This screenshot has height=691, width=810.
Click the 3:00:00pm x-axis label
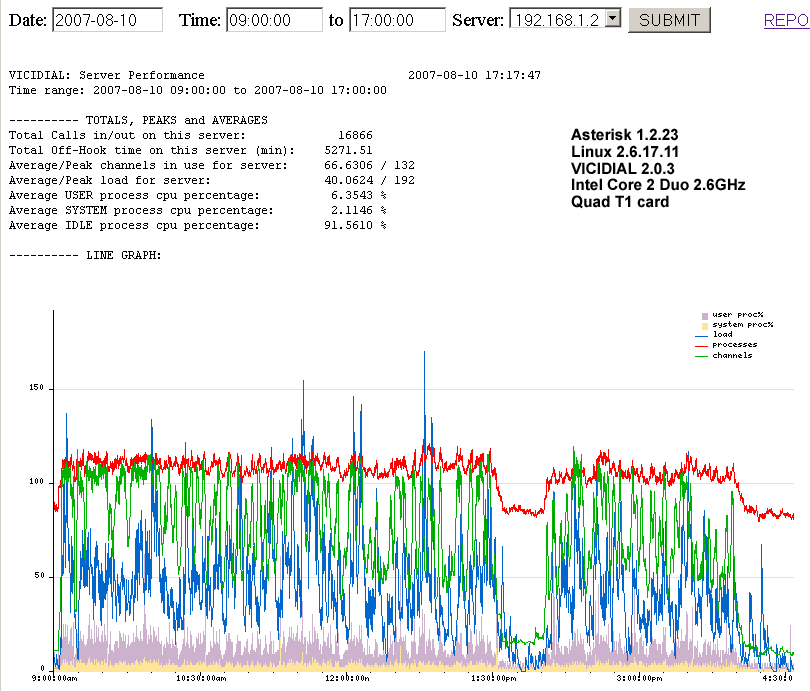point(640,678)
